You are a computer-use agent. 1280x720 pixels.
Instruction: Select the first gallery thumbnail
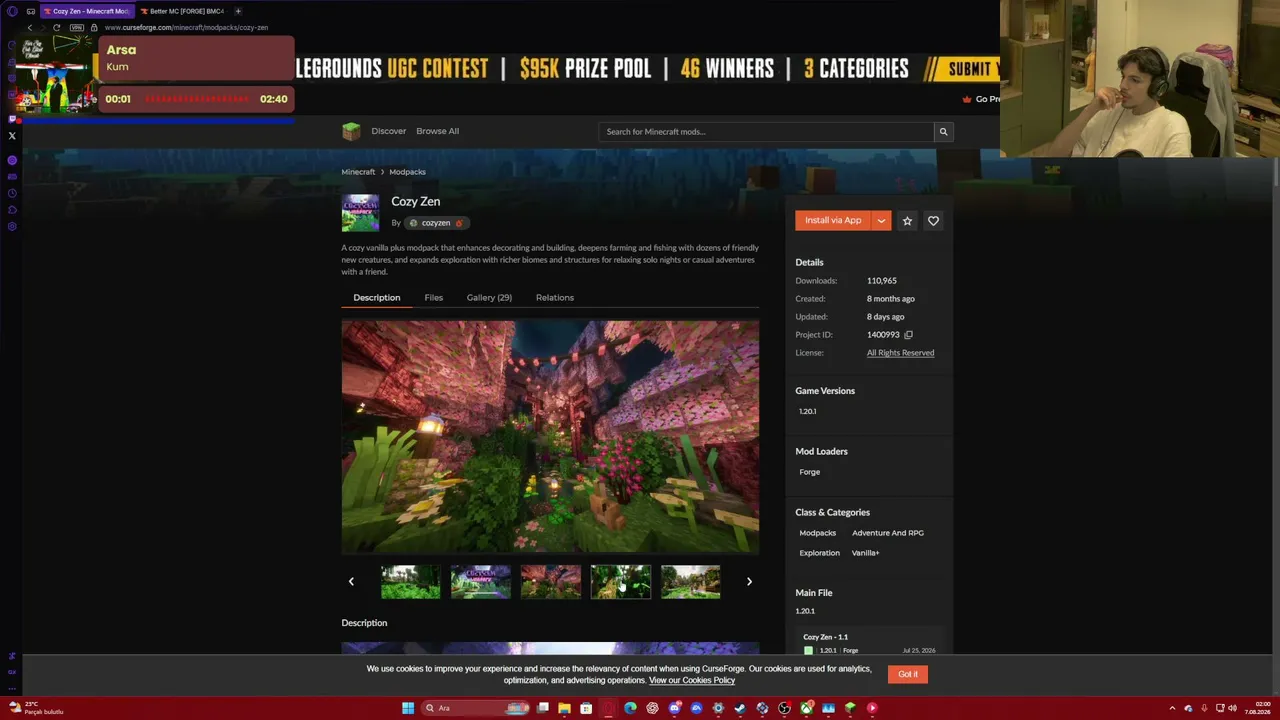[410, 582]
